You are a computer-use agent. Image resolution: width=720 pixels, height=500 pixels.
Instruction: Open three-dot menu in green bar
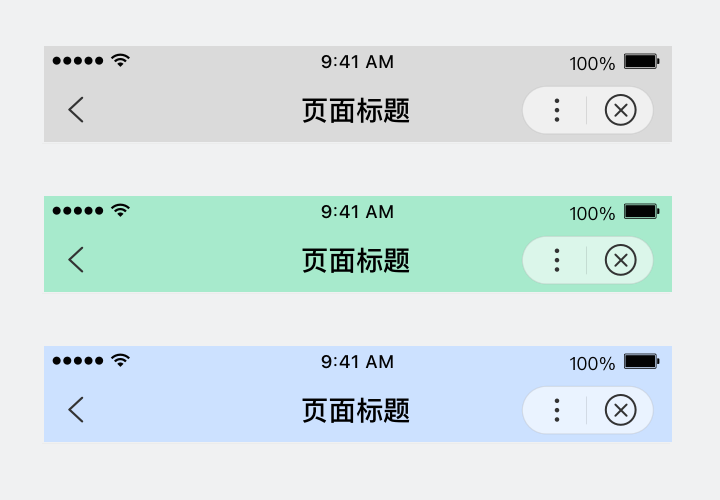[557, 260]
